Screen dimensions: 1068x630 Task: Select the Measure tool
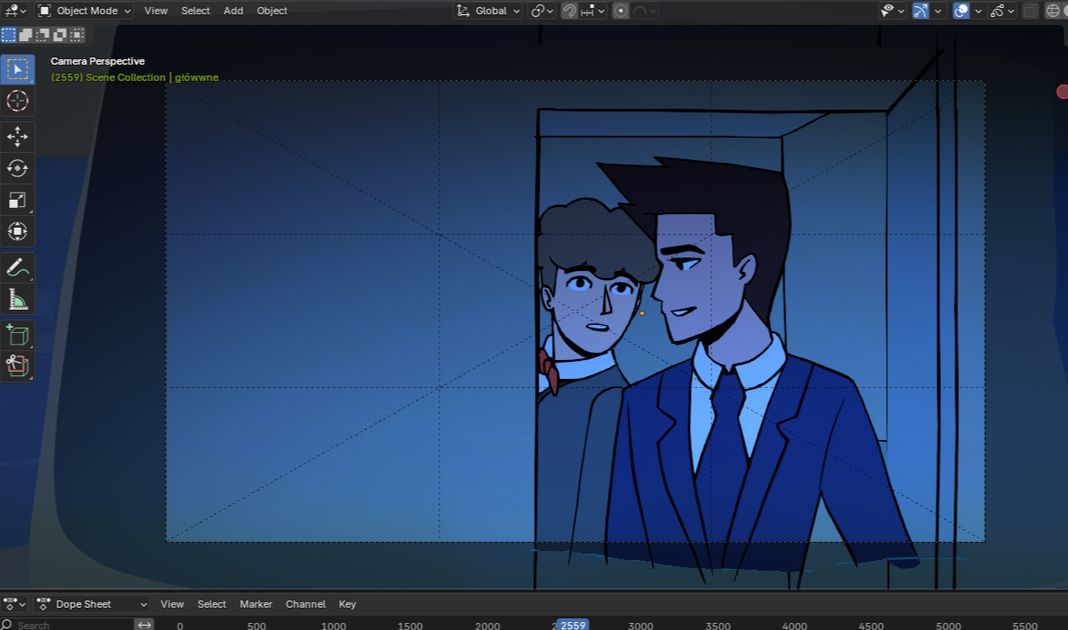(x=17, y=299)
